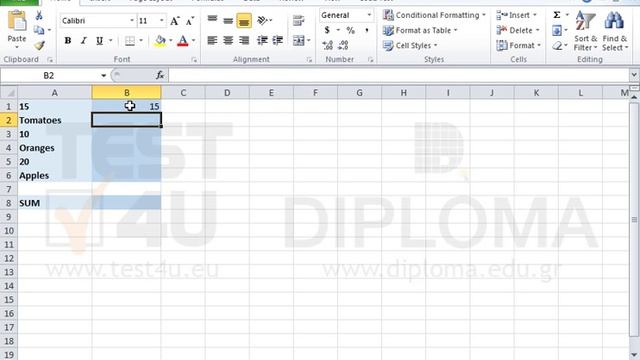
Task: Click the Wrap Text icon
Action: click(299, 20)
